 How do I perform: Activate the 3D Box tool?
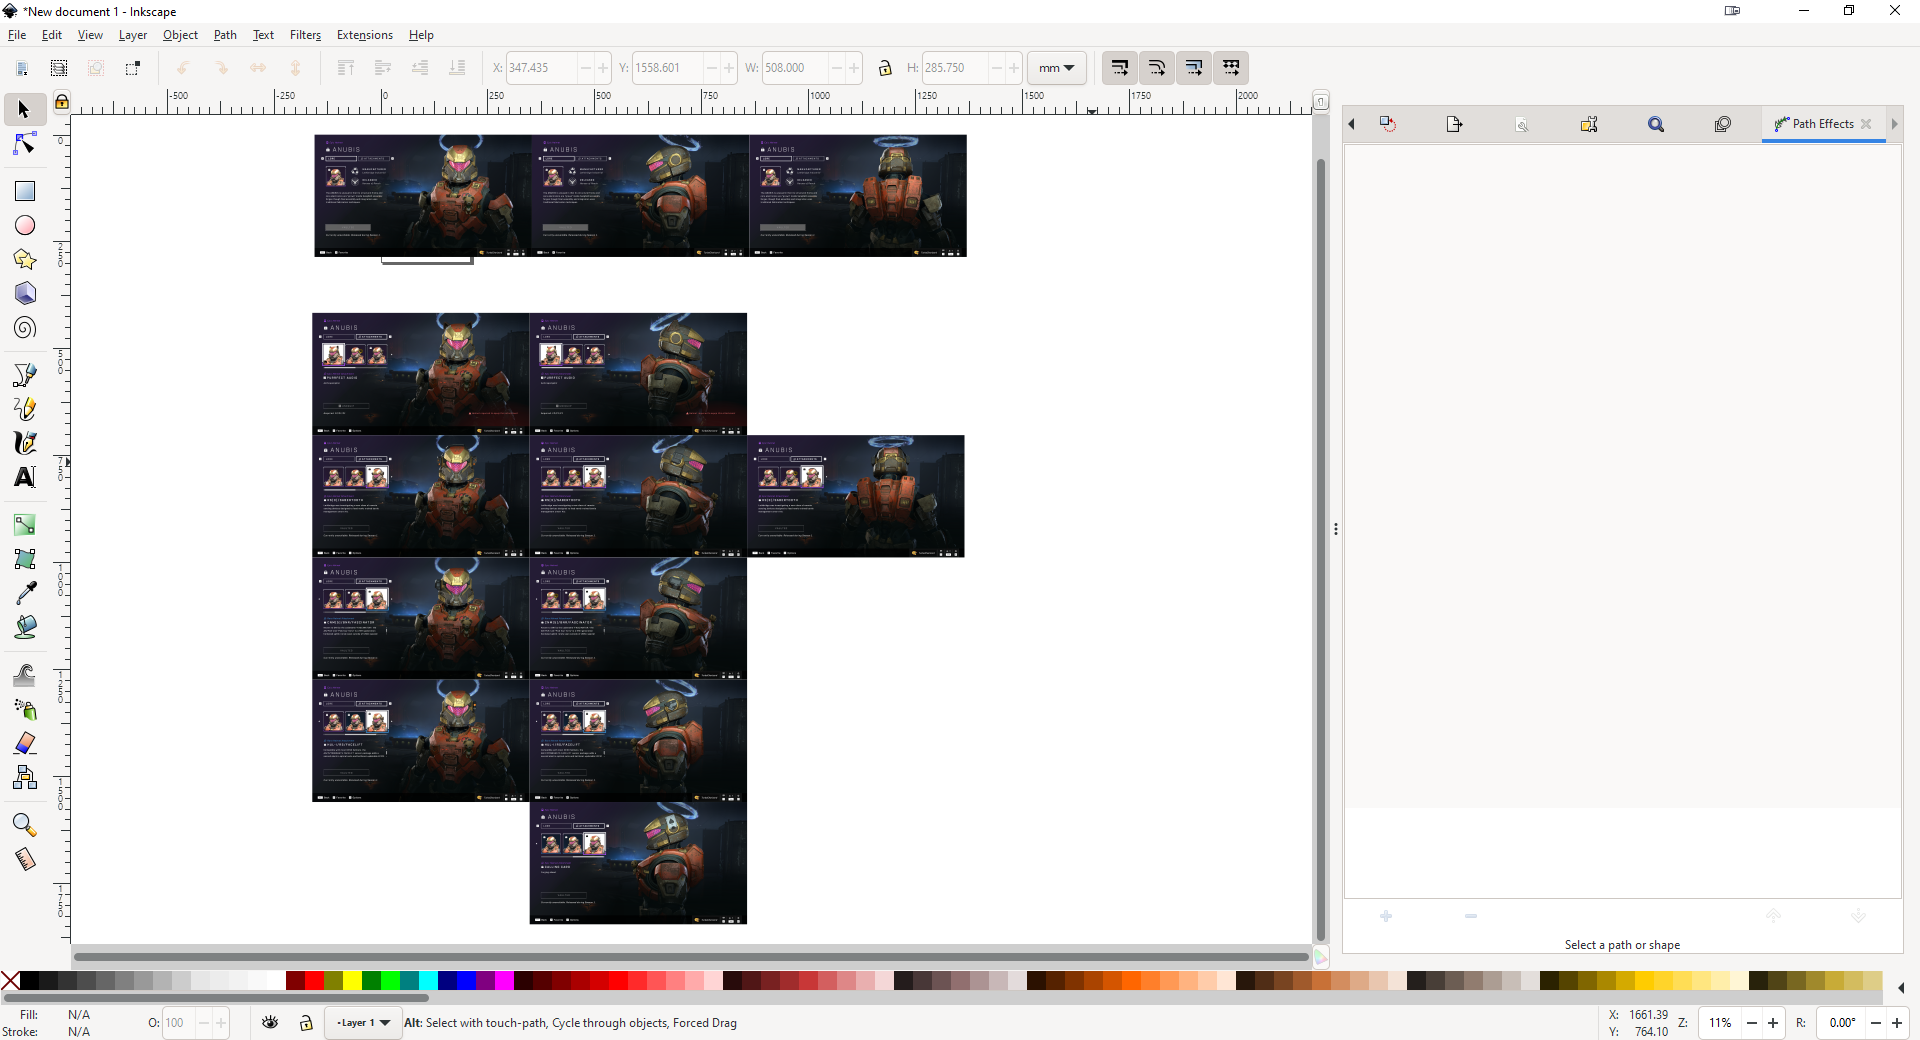tap(25, 293)
